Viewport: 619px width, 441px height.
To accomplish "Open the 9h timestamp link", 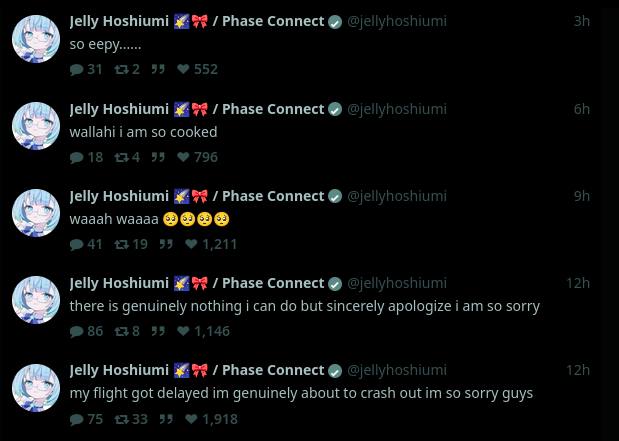I will coord(581,196).
